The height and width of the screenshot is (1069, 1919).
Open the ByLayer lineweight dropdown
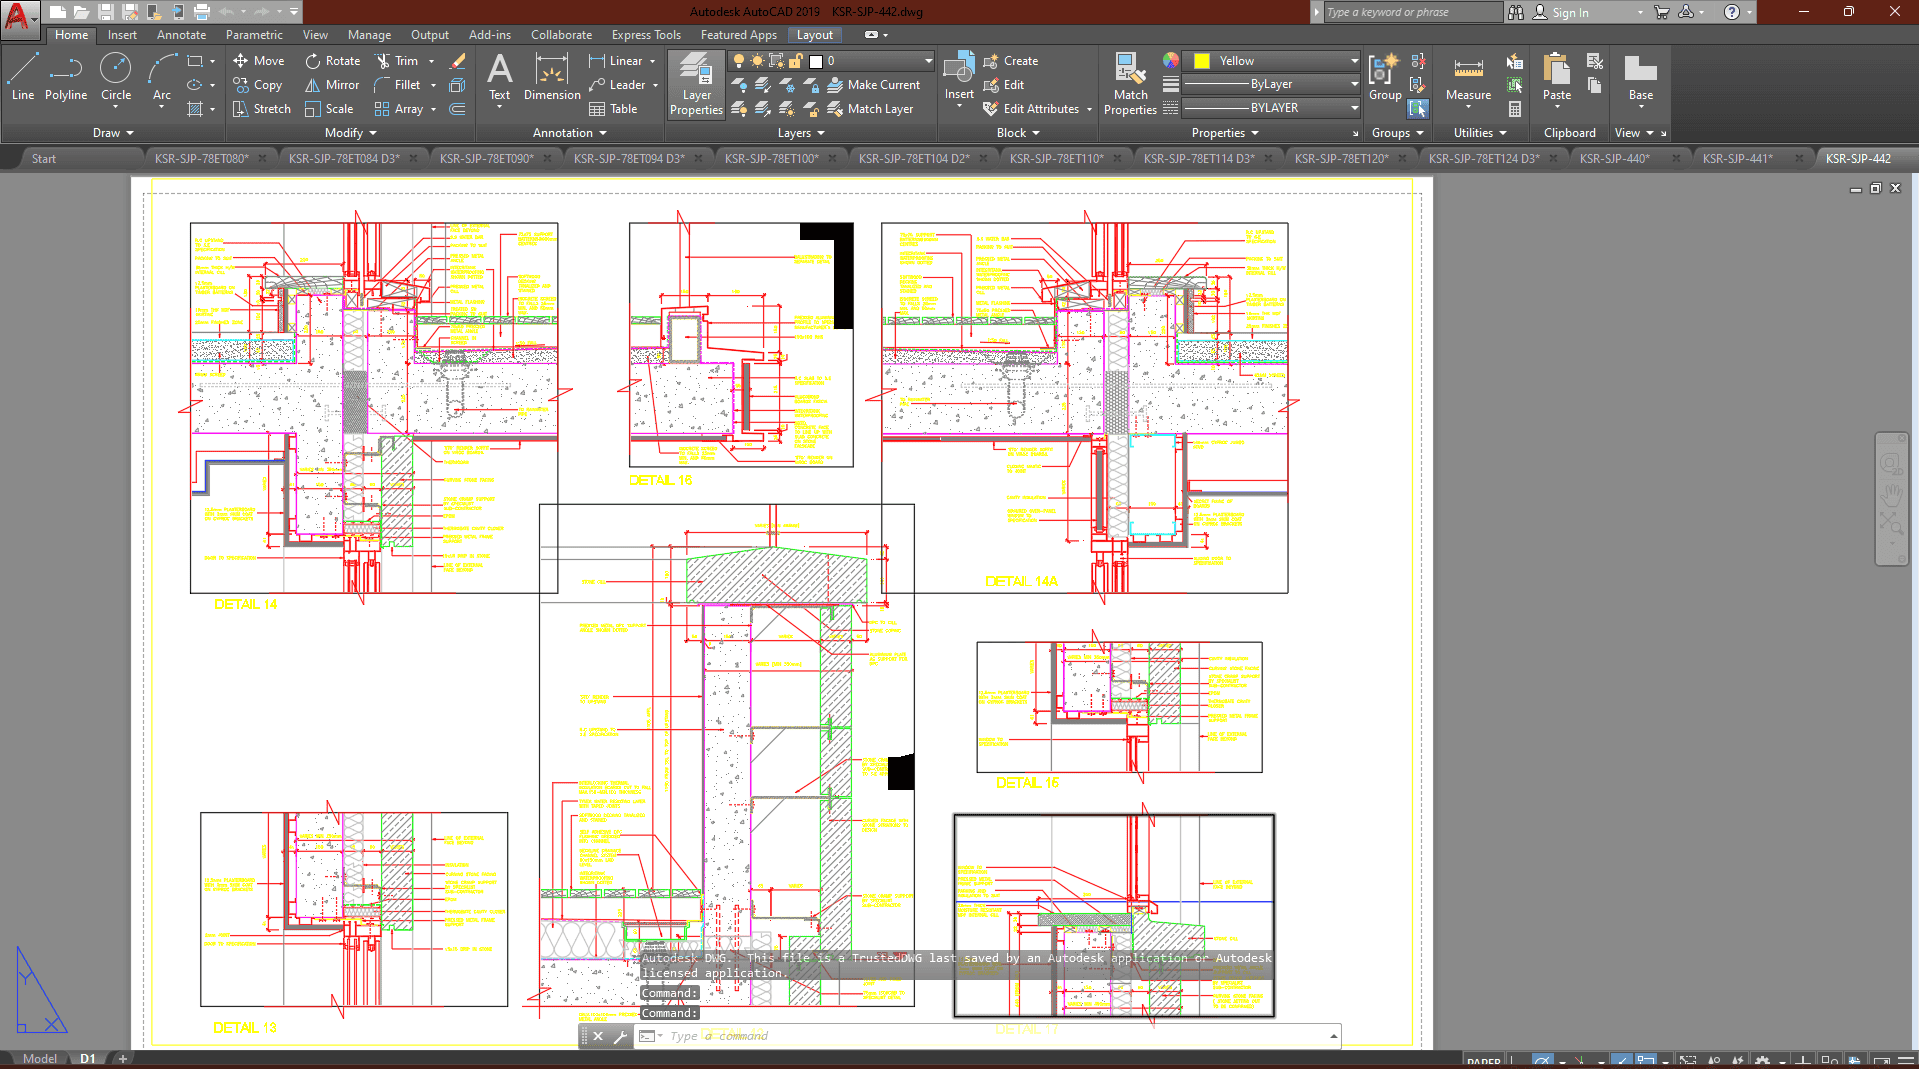point(1354,85)
